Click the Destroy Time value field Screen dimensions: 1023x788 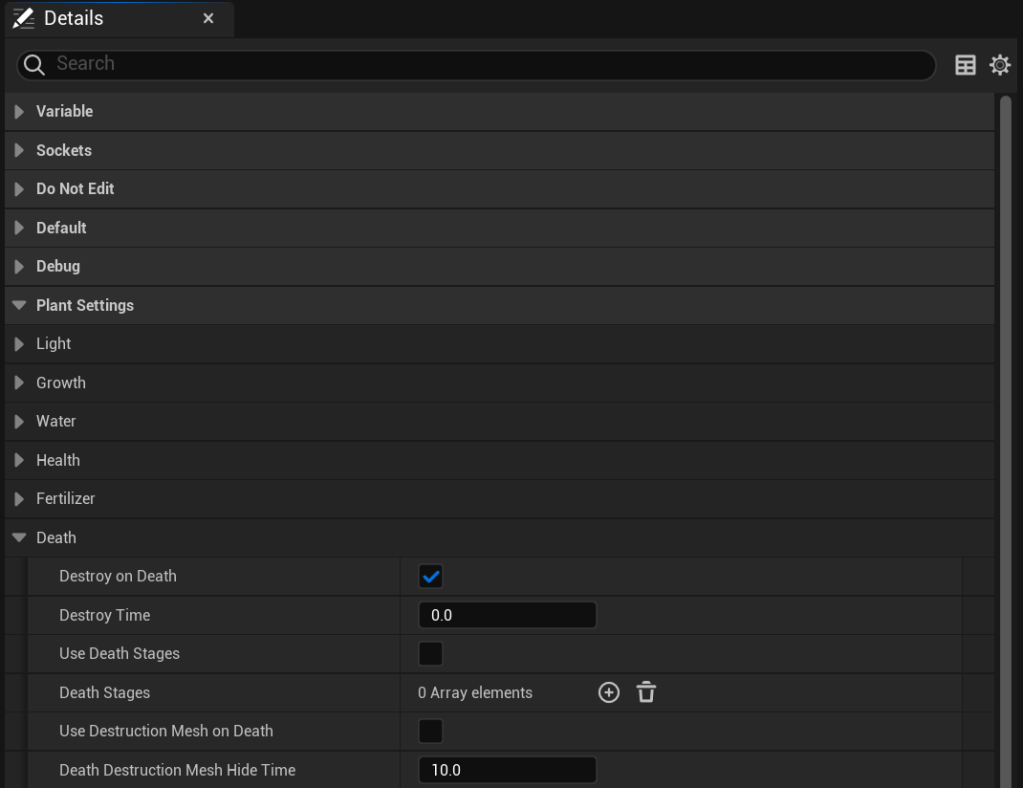(x=507, y=615)
